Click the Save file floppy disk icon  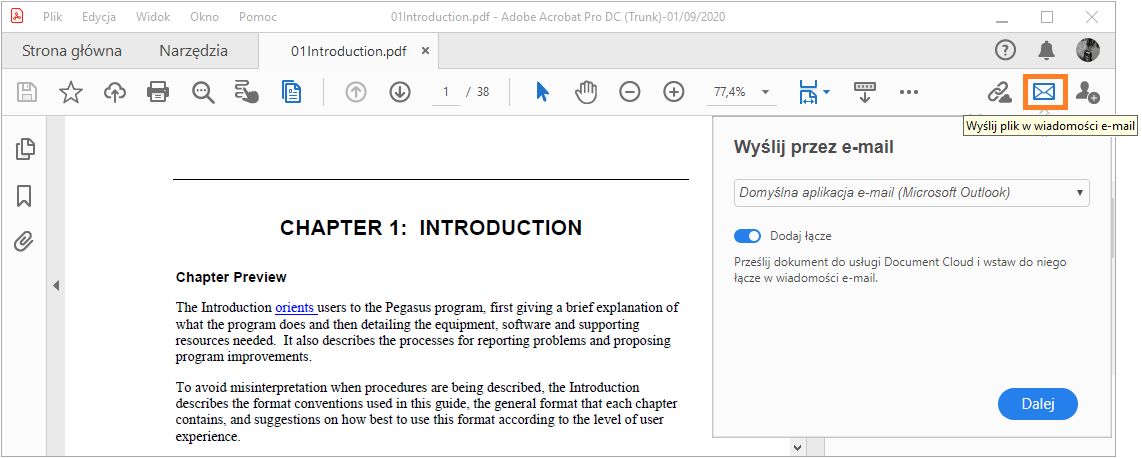(27, 92)
